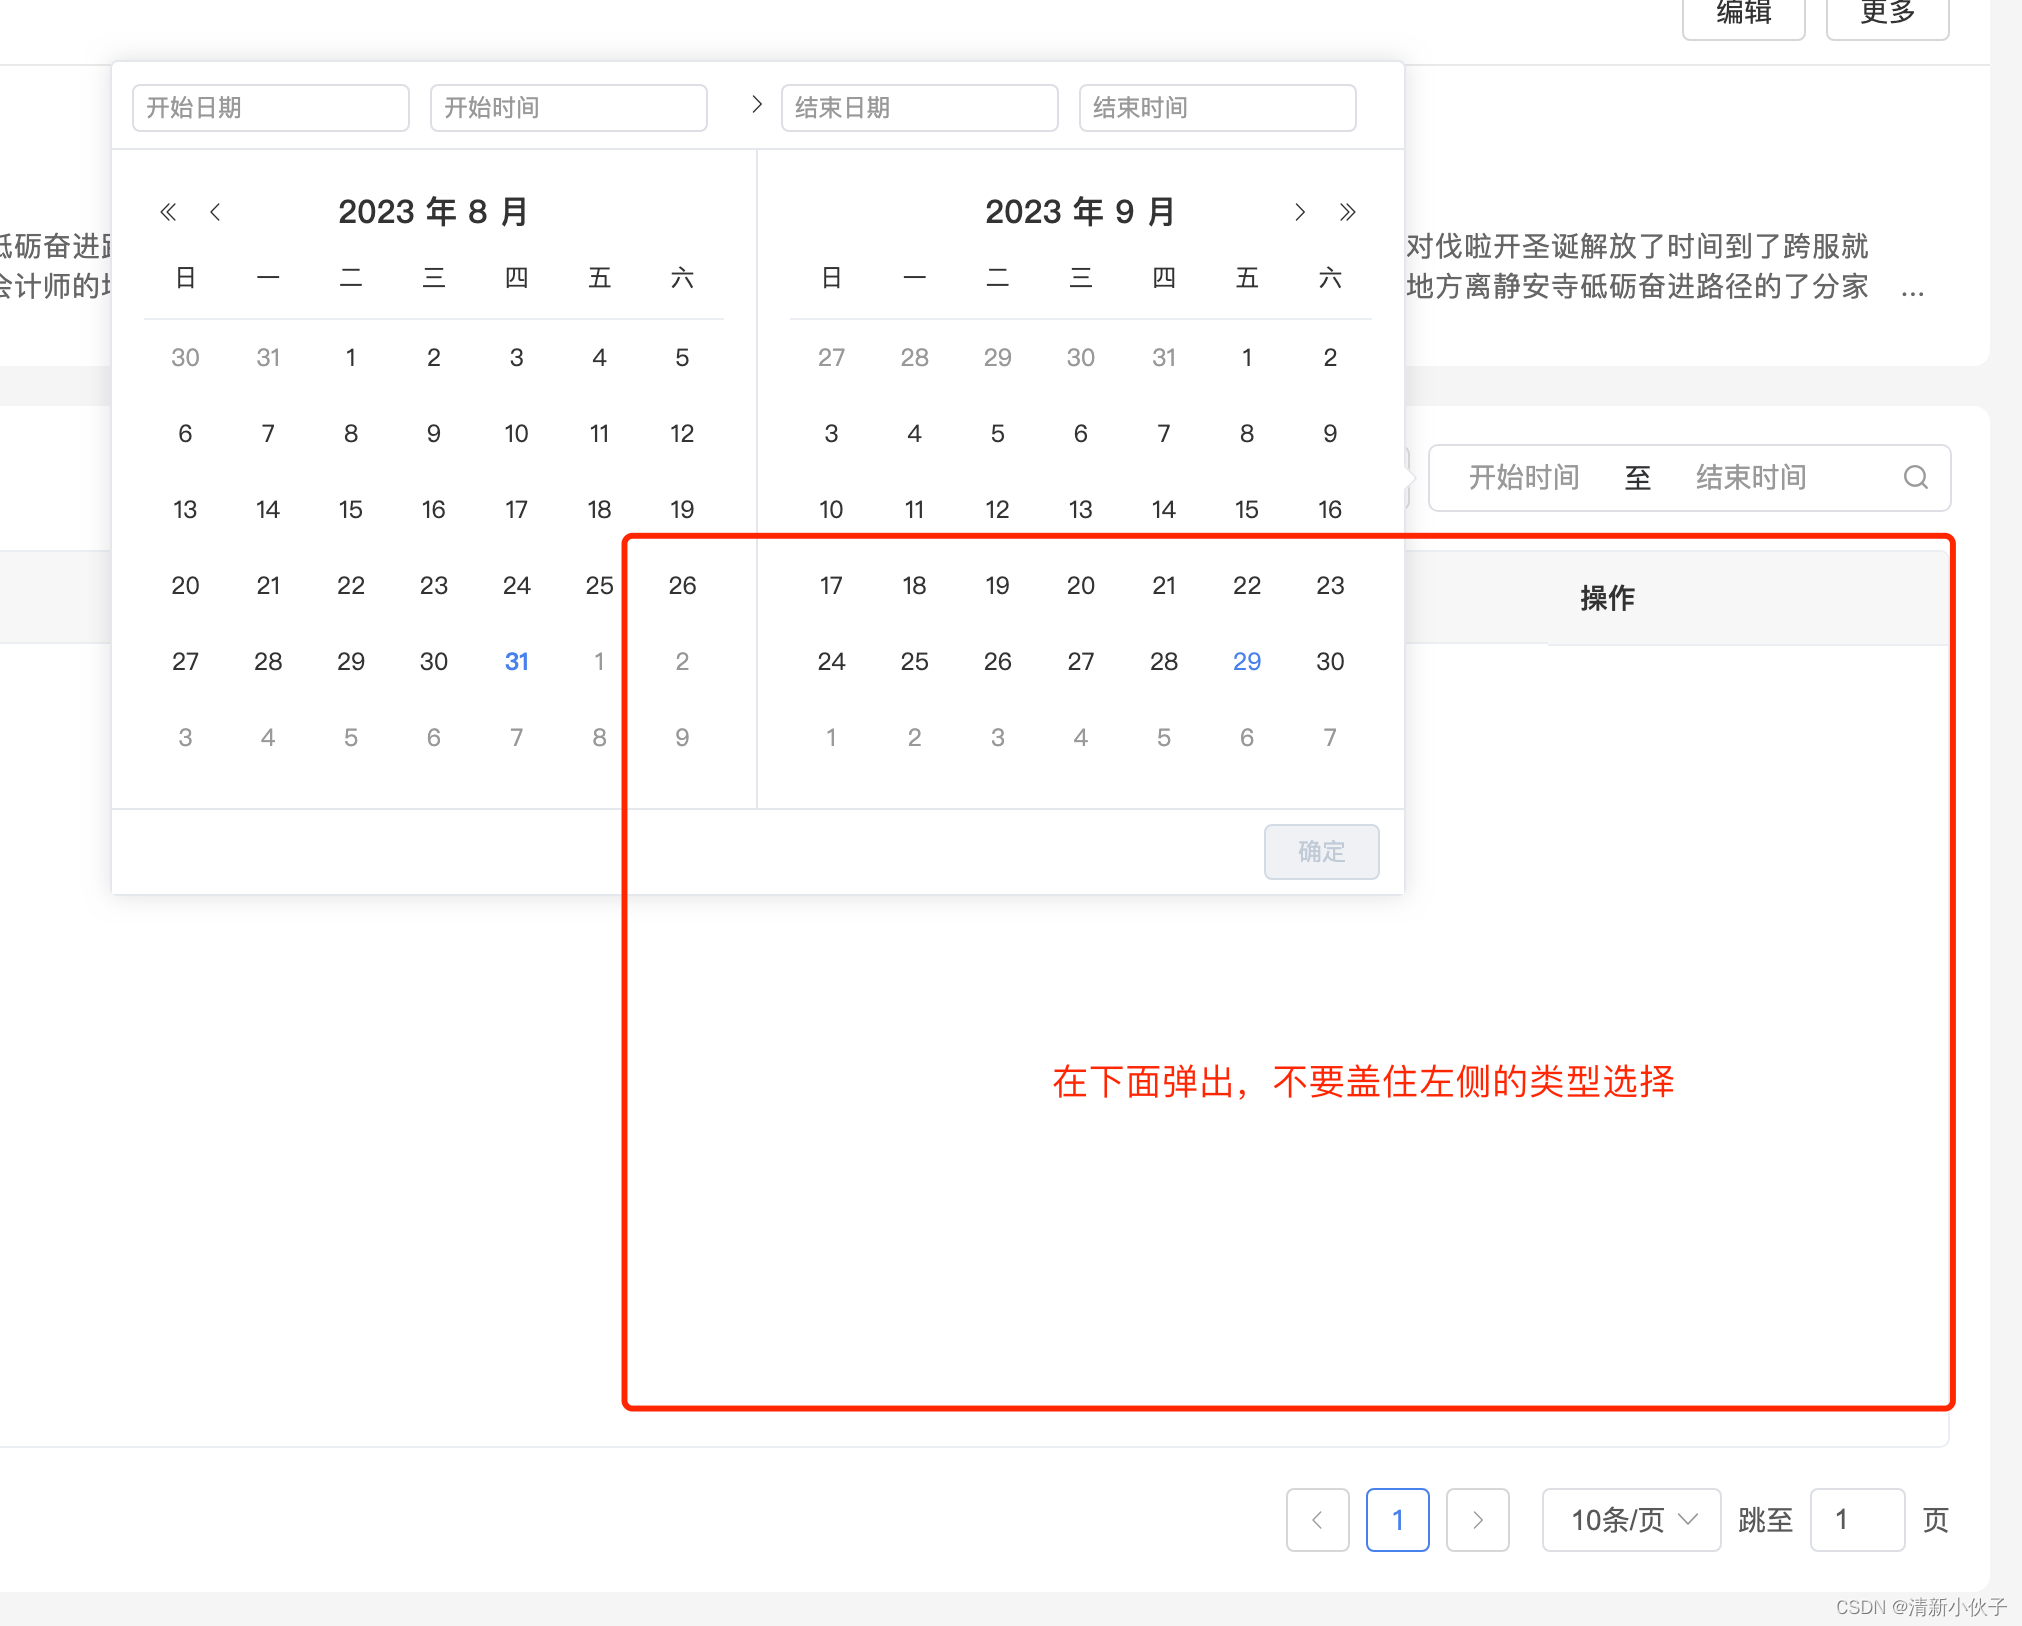The image size is (2022, 1626).
Task: Click the 跳至 page number input
Action: point(1856,1520)
